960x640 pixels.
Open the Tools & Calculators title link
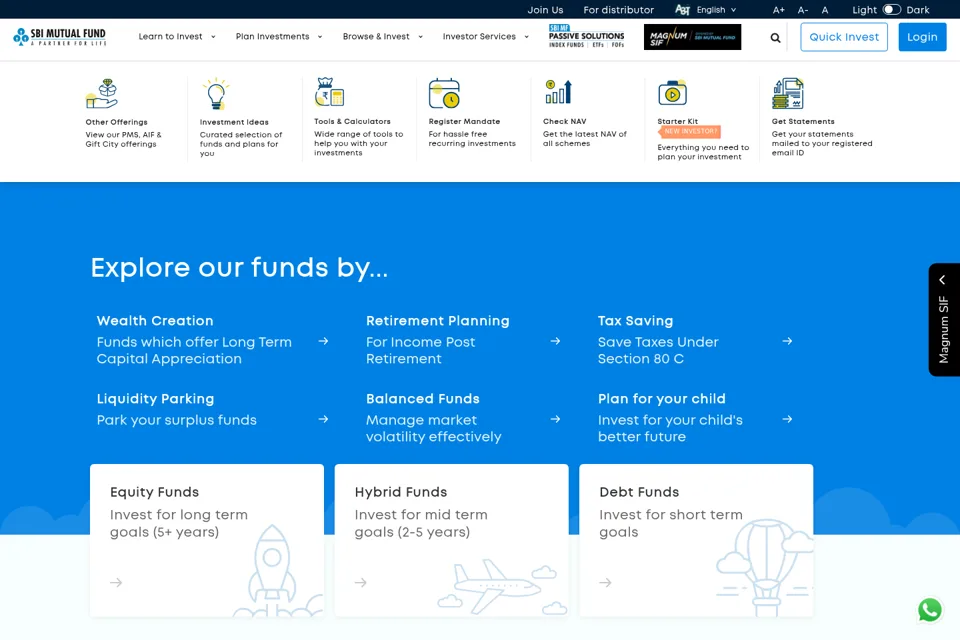pos(352,121)
